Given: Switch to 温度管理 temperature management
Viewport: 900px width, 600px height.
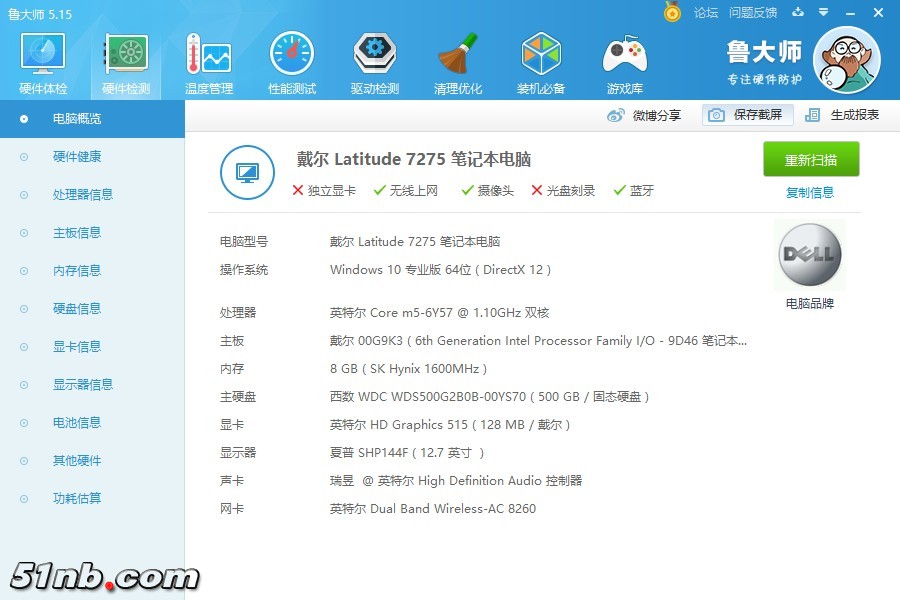Looking at the screenshot, I should (x=207, y=60).
